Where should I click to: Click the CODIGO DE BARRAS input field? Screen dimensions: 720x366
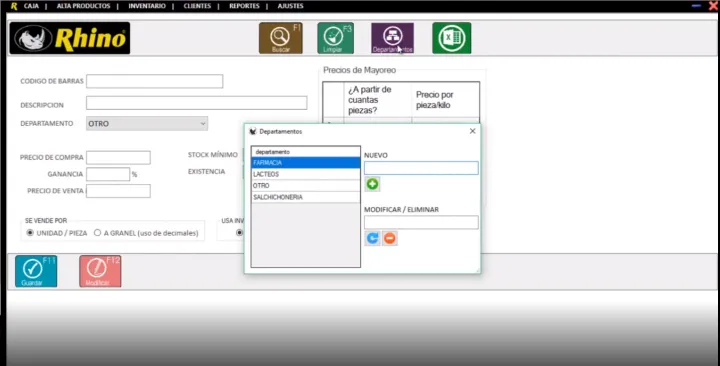(x=155, y=81)
